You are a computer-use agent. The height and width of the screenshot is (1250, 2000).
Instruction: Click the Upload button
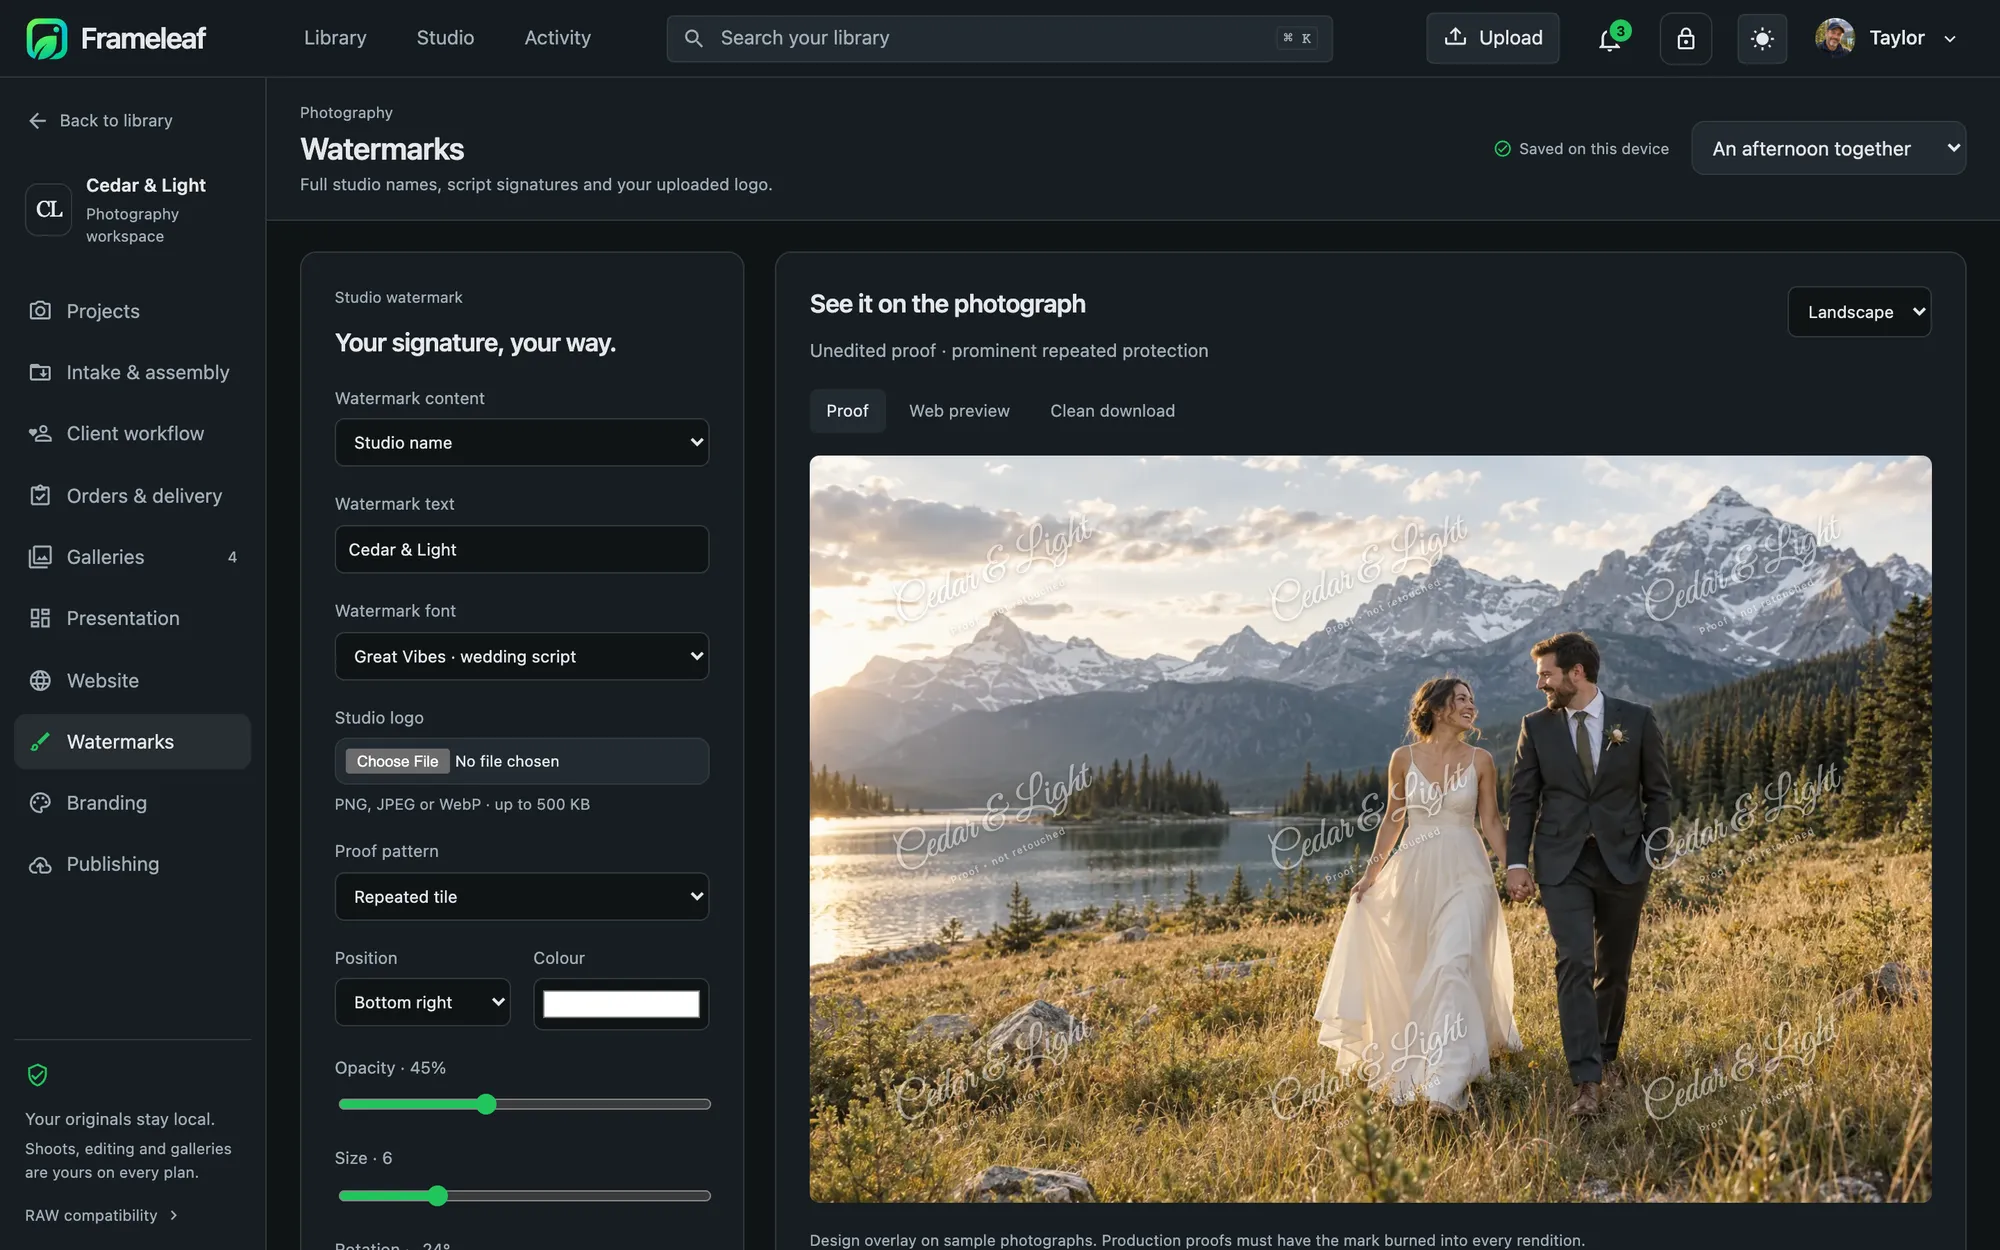1492,38
